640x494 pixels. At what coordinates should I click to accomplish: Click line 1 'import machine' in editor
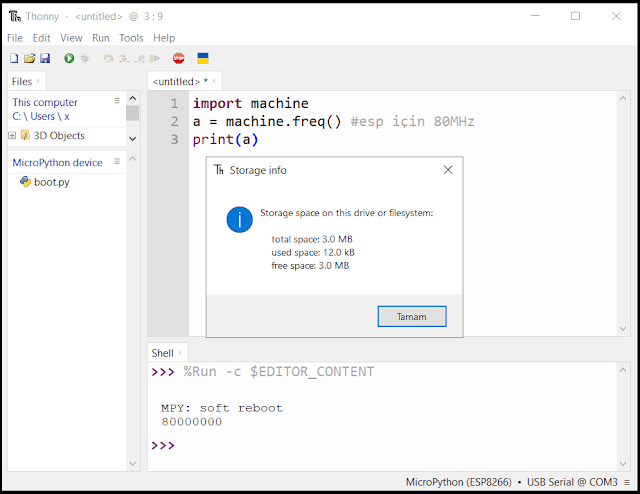(x=251, y=103)
